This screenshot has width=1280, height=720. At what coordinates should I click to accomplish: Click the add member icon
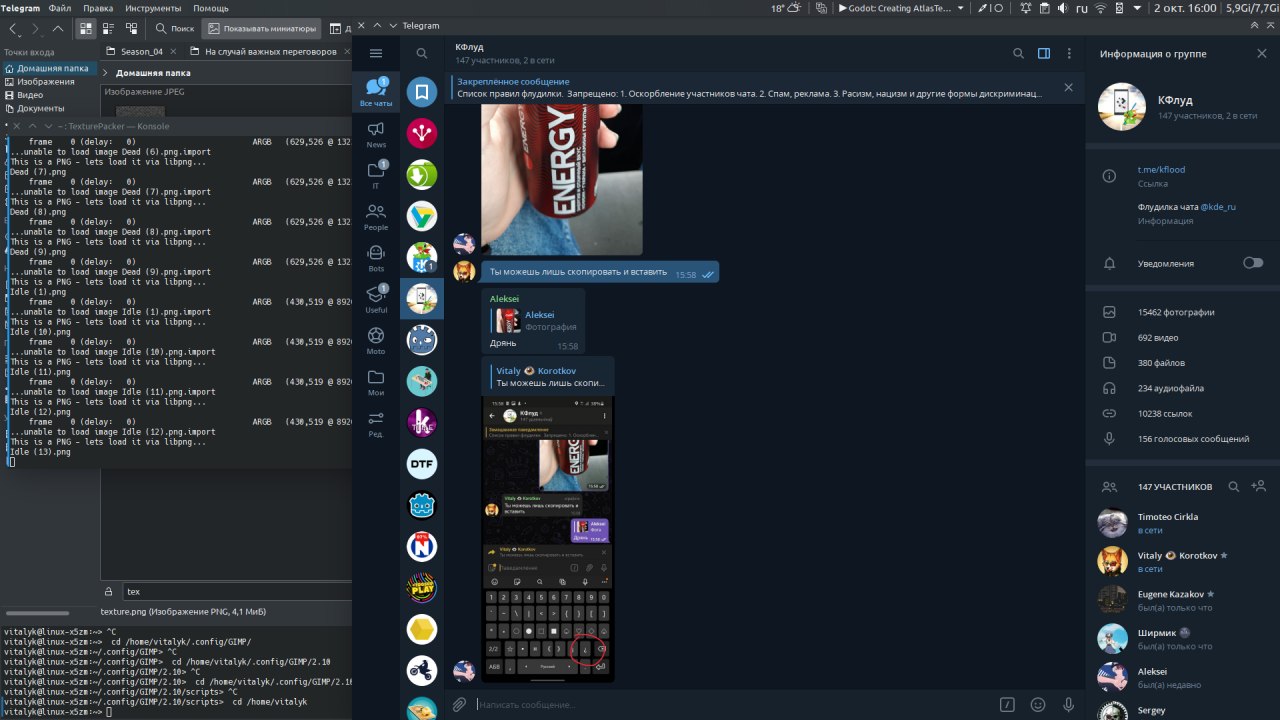point(1258,486)
